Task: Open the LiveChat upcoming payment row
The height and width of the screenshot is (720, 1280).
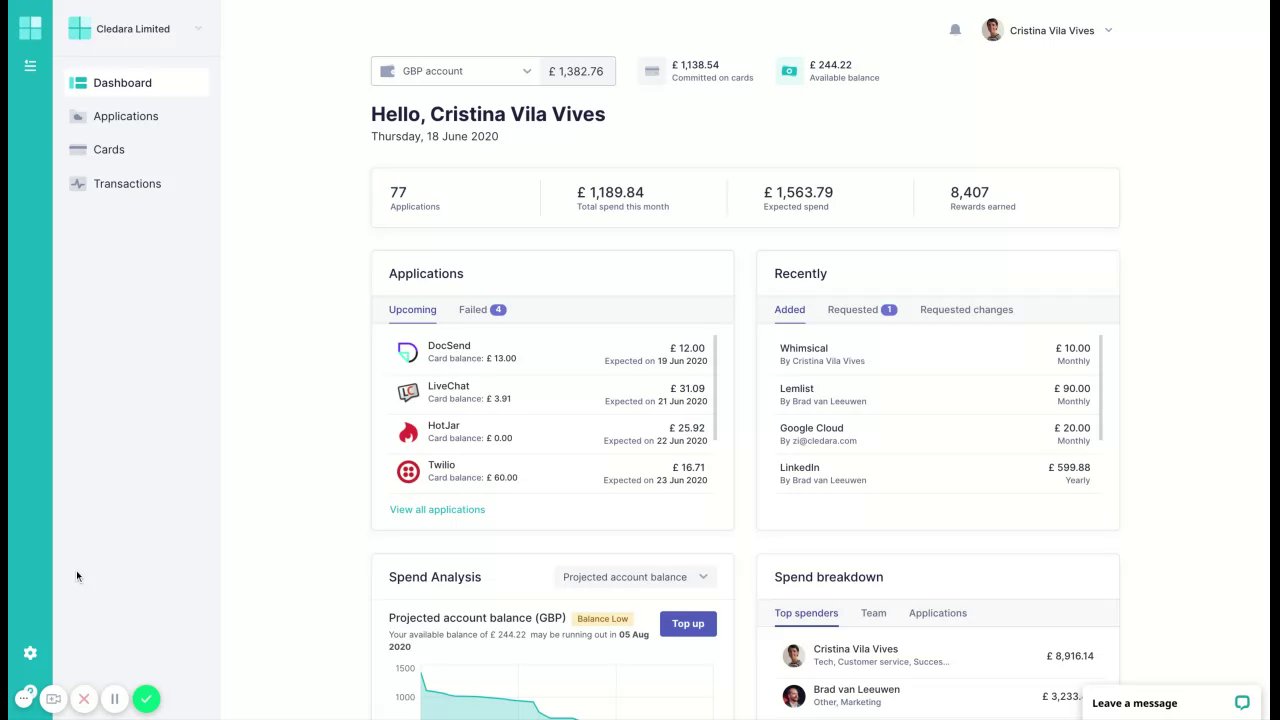Action: point(551,393)
